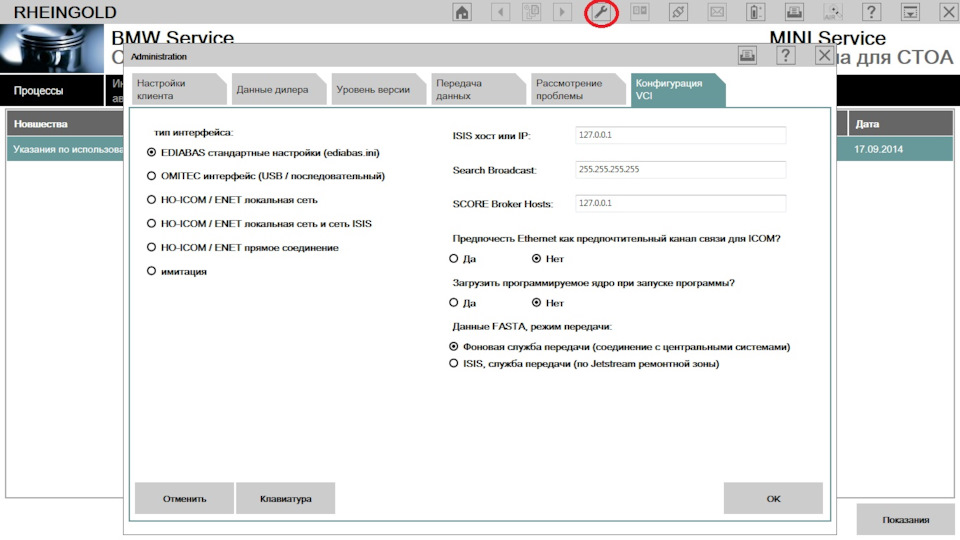Viewport: 960px width, 540px height.
Task: Close the Administration dialog
Action: point(824,56)
